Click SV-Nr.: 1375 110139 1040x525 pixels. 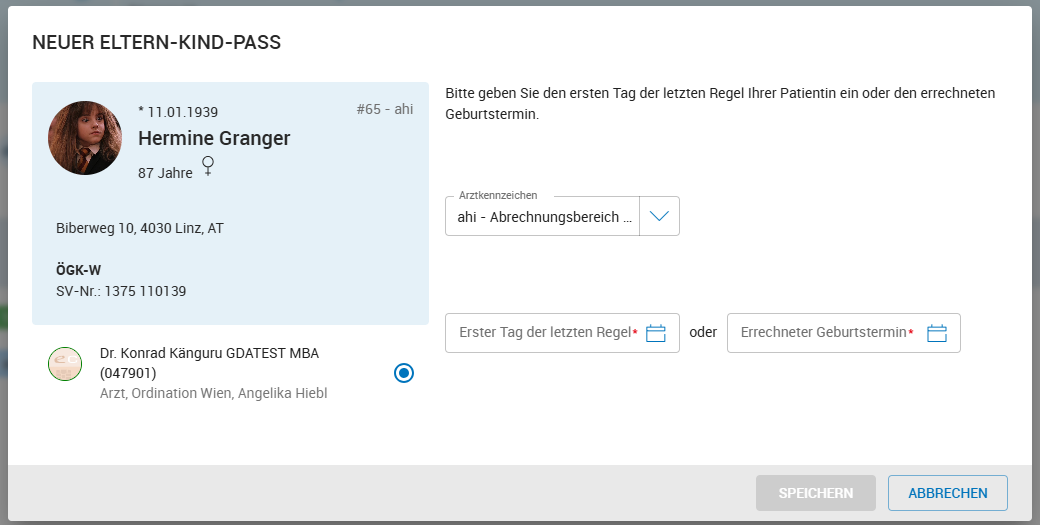coord(121,291)
